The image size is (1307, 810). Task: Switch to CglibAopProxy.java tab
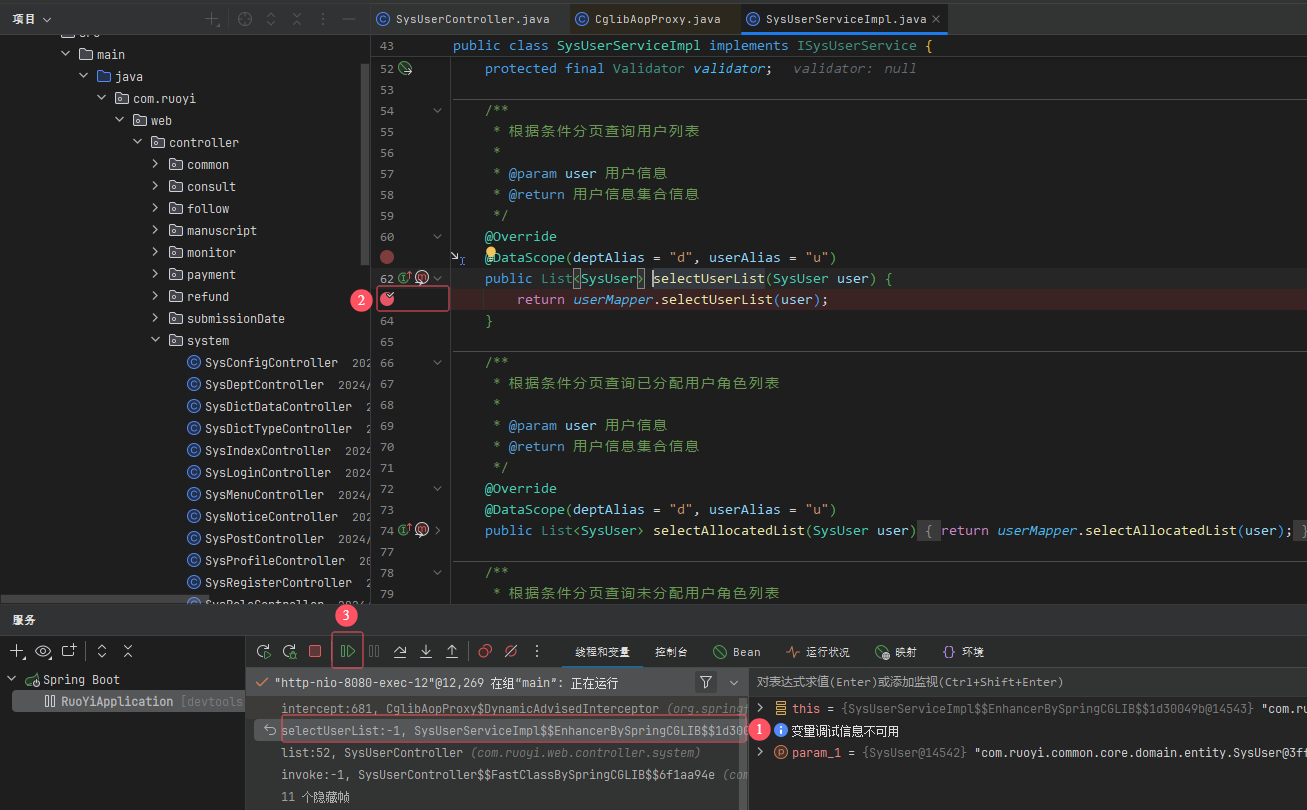(x=647, y=19)
